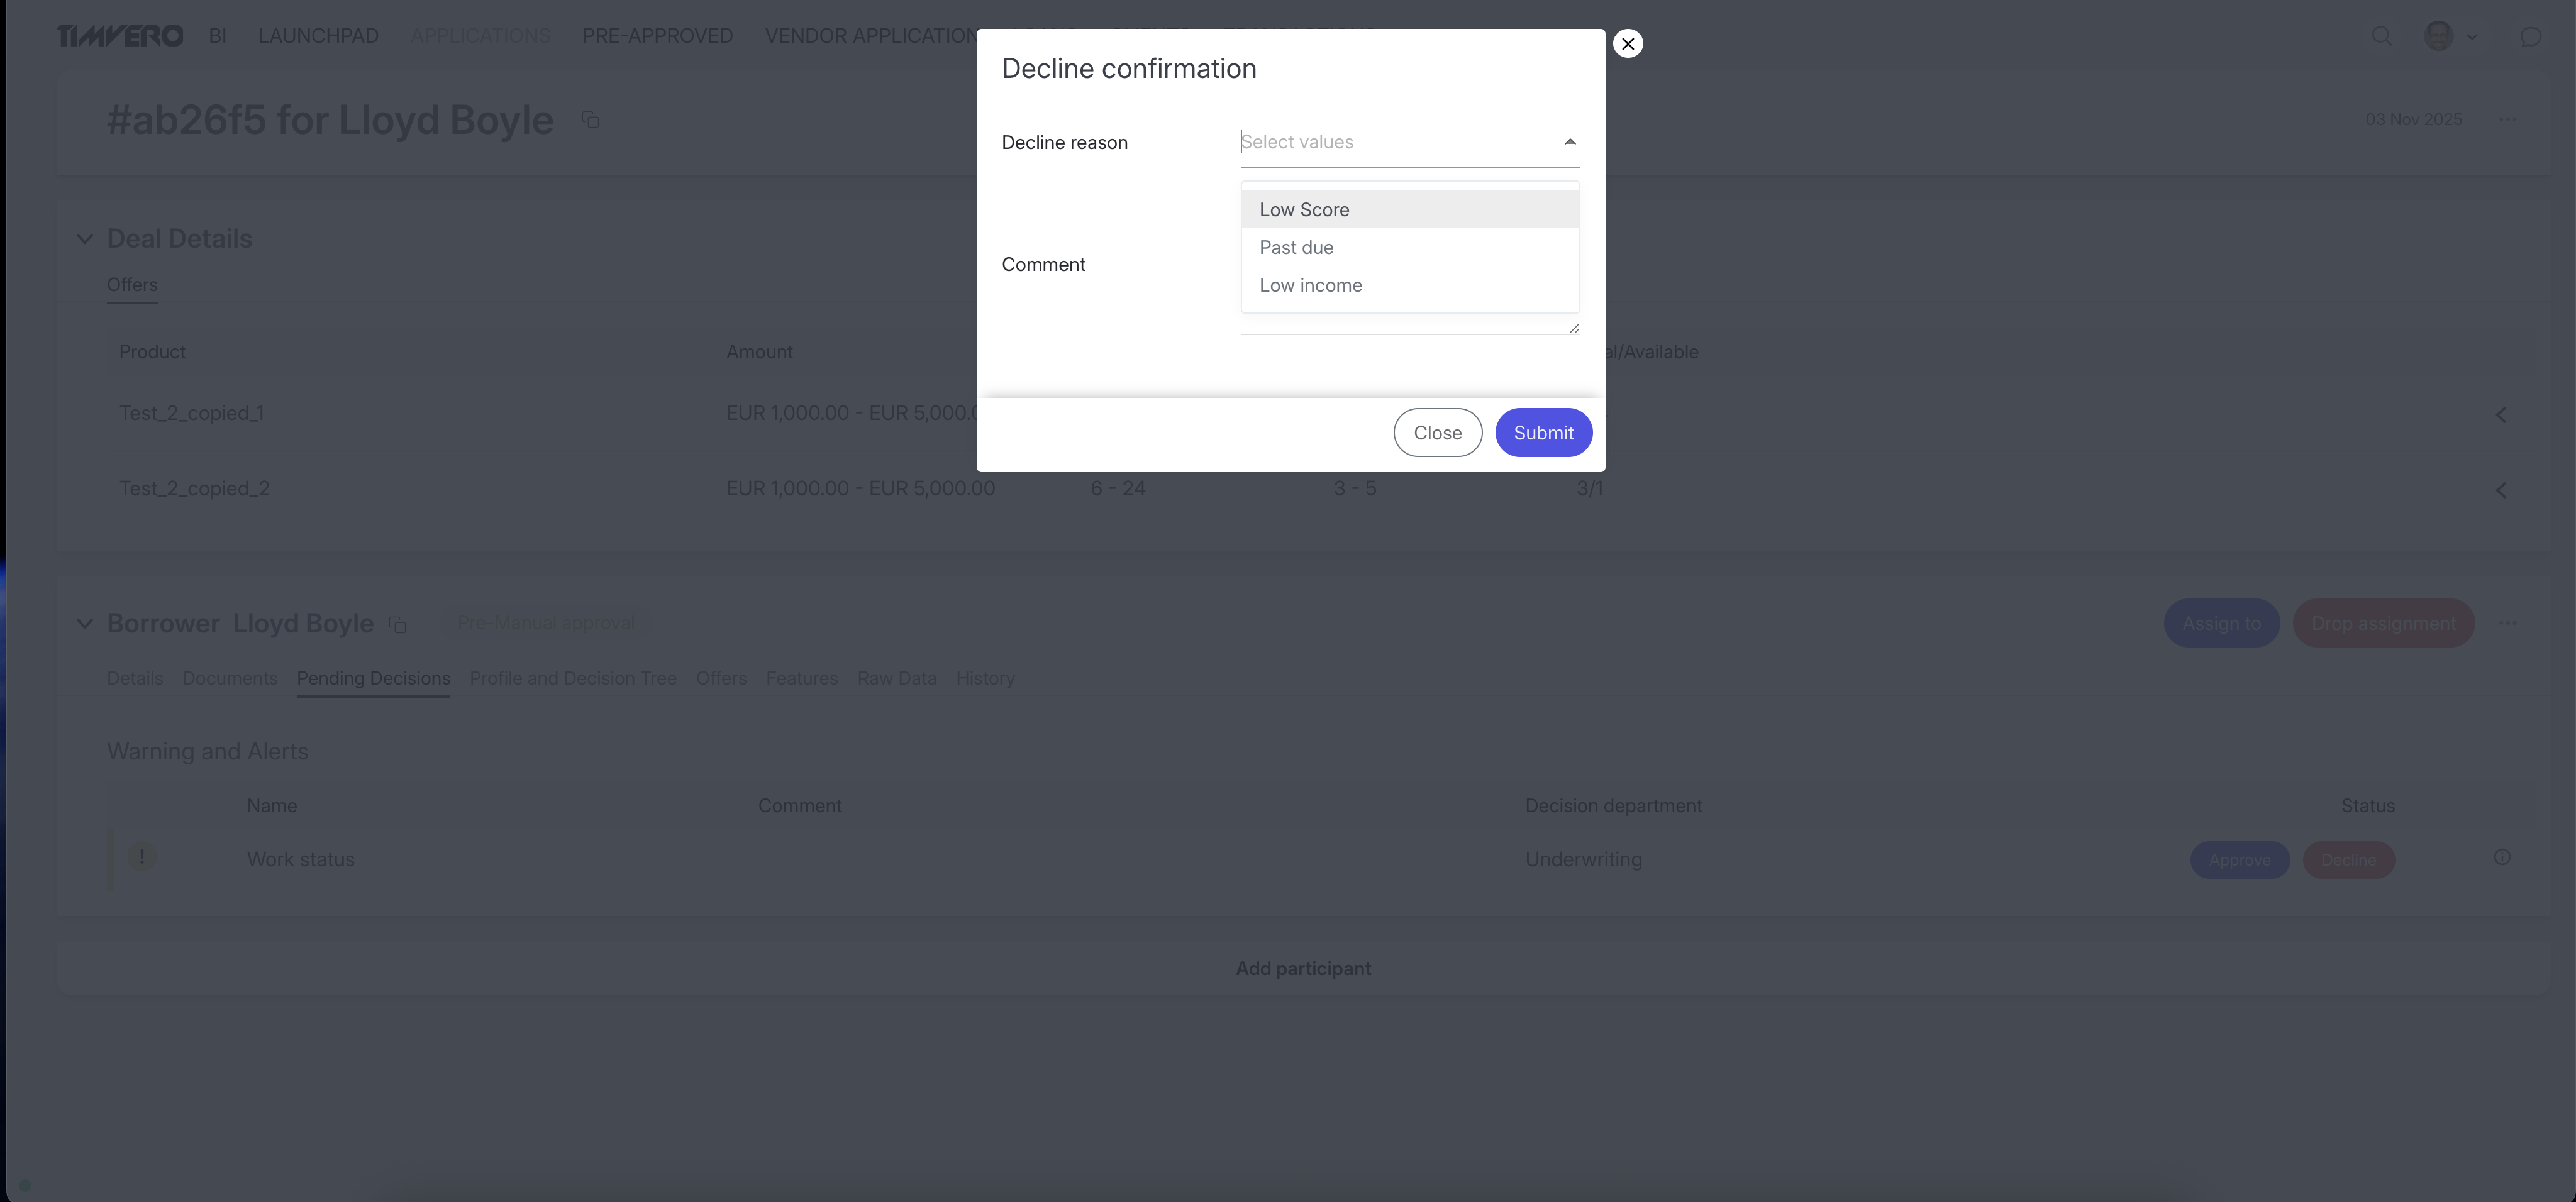This screenshot has height=1202, width=2576.
Task: Click the user avatar icon
Action: pos(2438,36)
